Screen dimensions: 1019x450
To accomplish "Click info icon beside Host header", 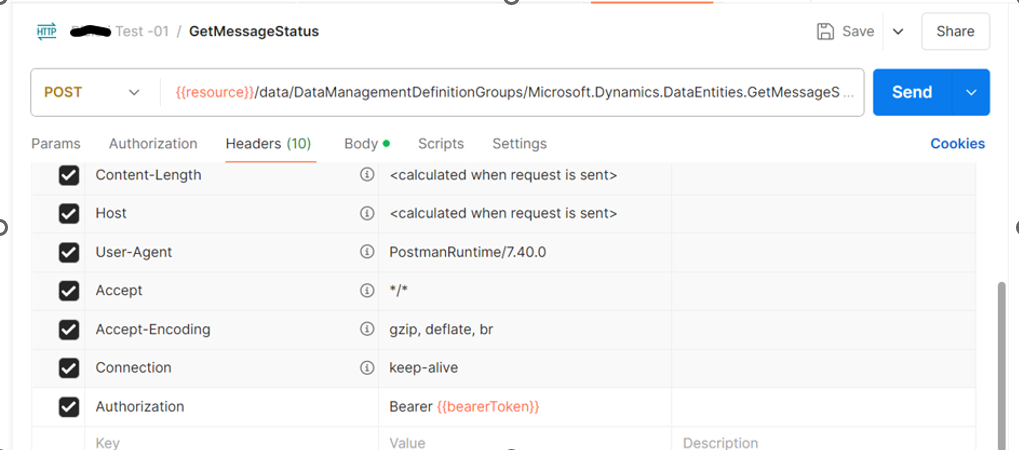I will pos(366,213).
